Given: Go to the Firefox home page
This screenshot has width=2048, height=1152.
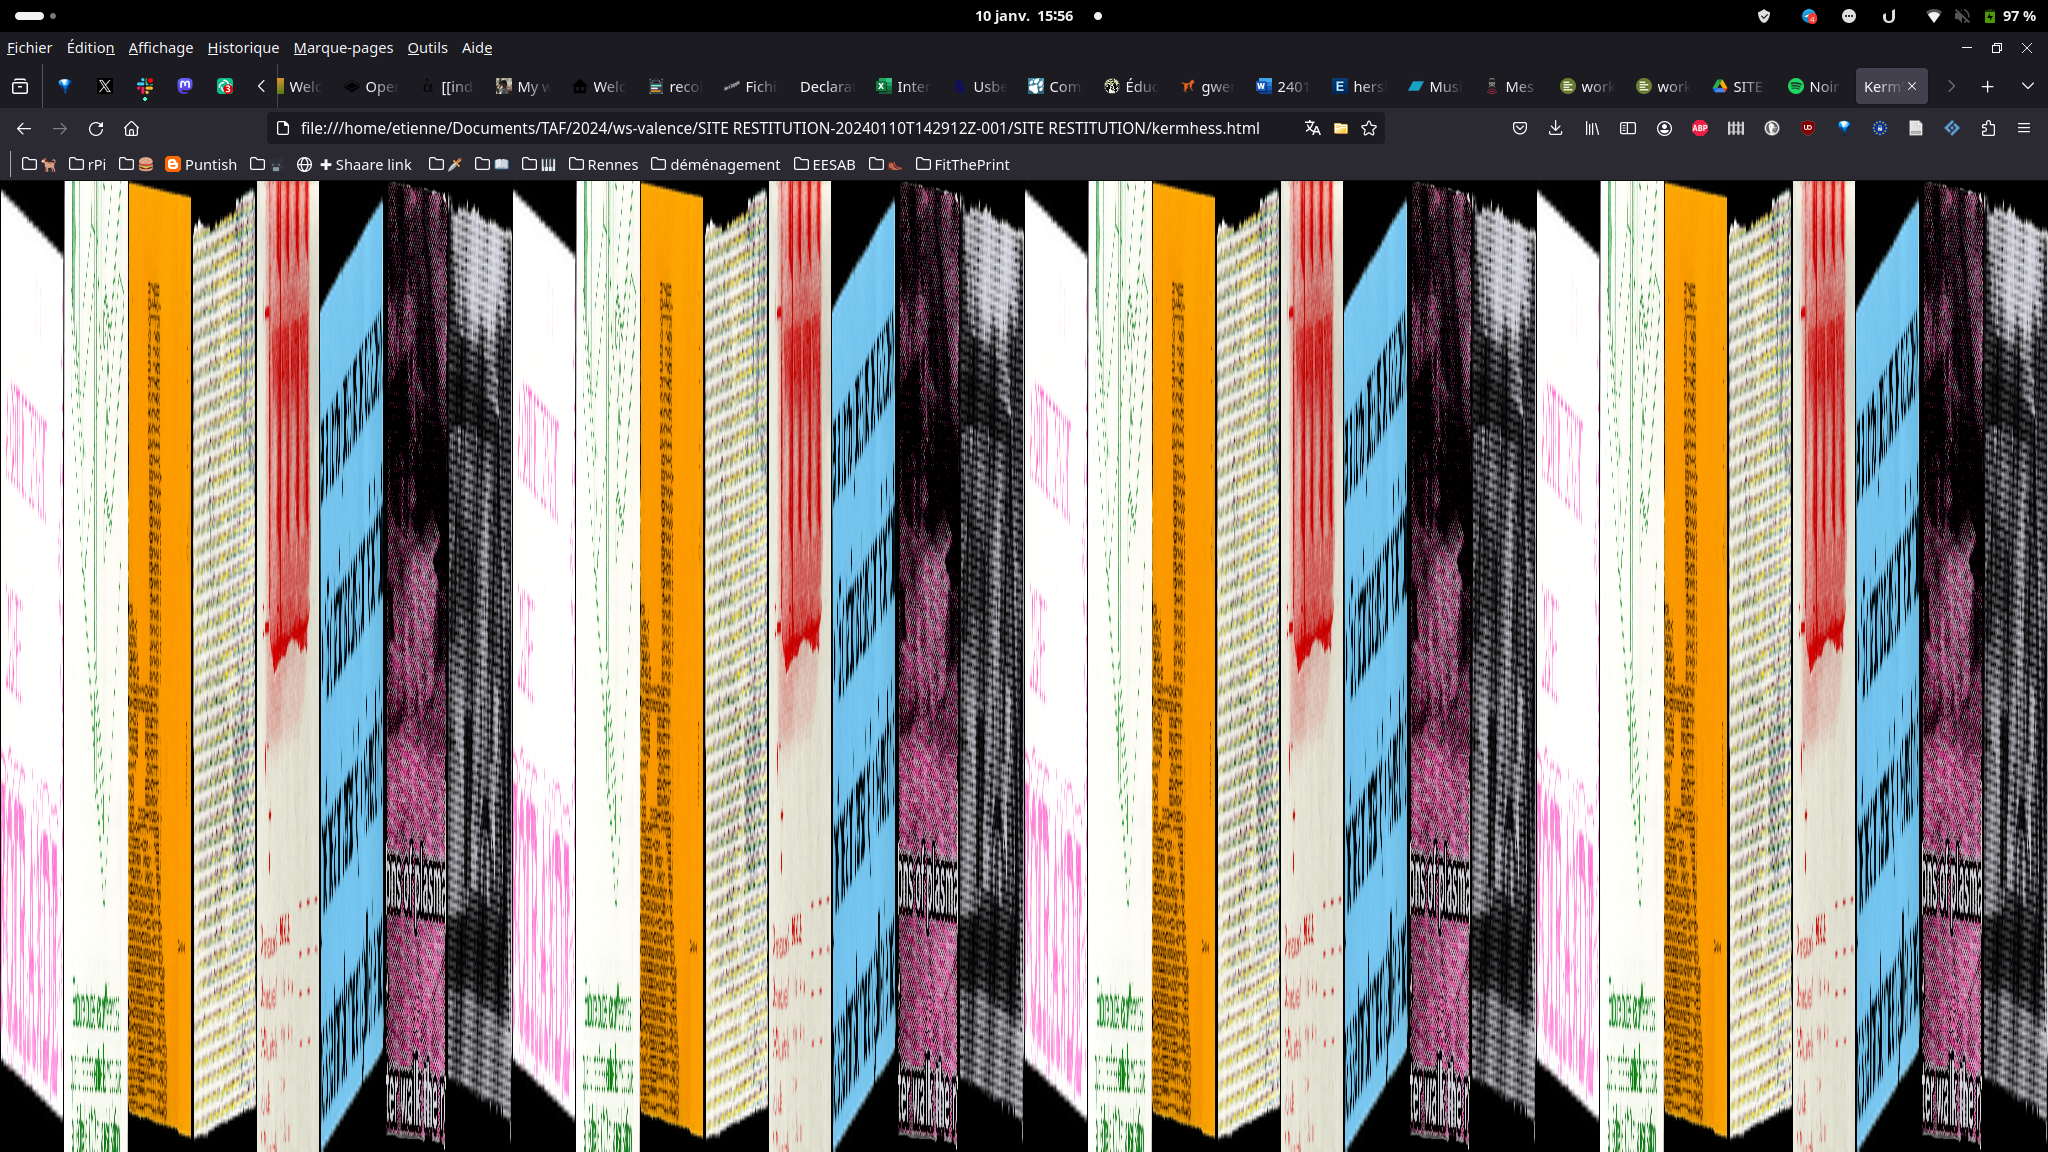Looking at the screenshot, I should pos(131,128).
